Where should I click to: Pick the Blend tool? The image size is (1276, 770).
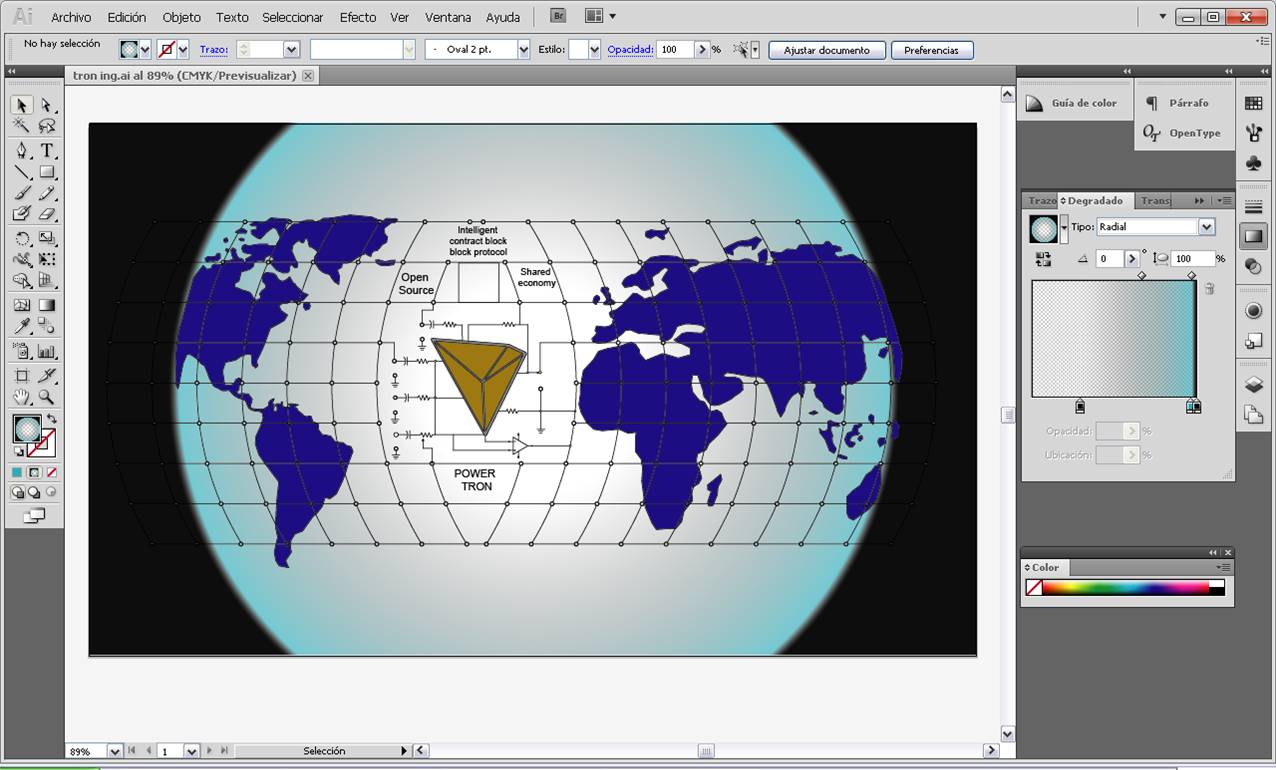click(46, 327)
